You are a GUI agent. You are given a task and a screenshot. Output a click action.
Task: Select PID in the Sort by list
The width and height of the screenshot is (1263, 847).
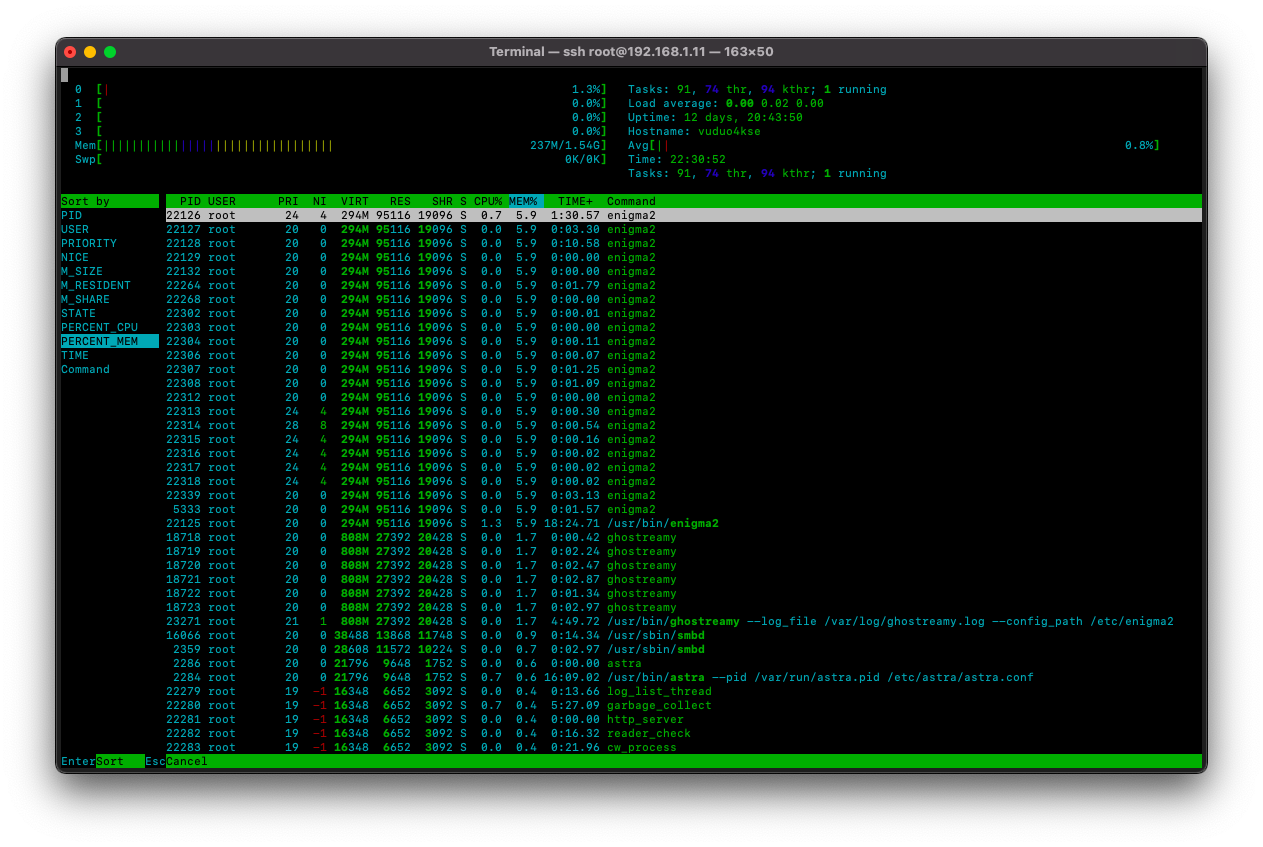pyautogui.click(x=72, y=215)
